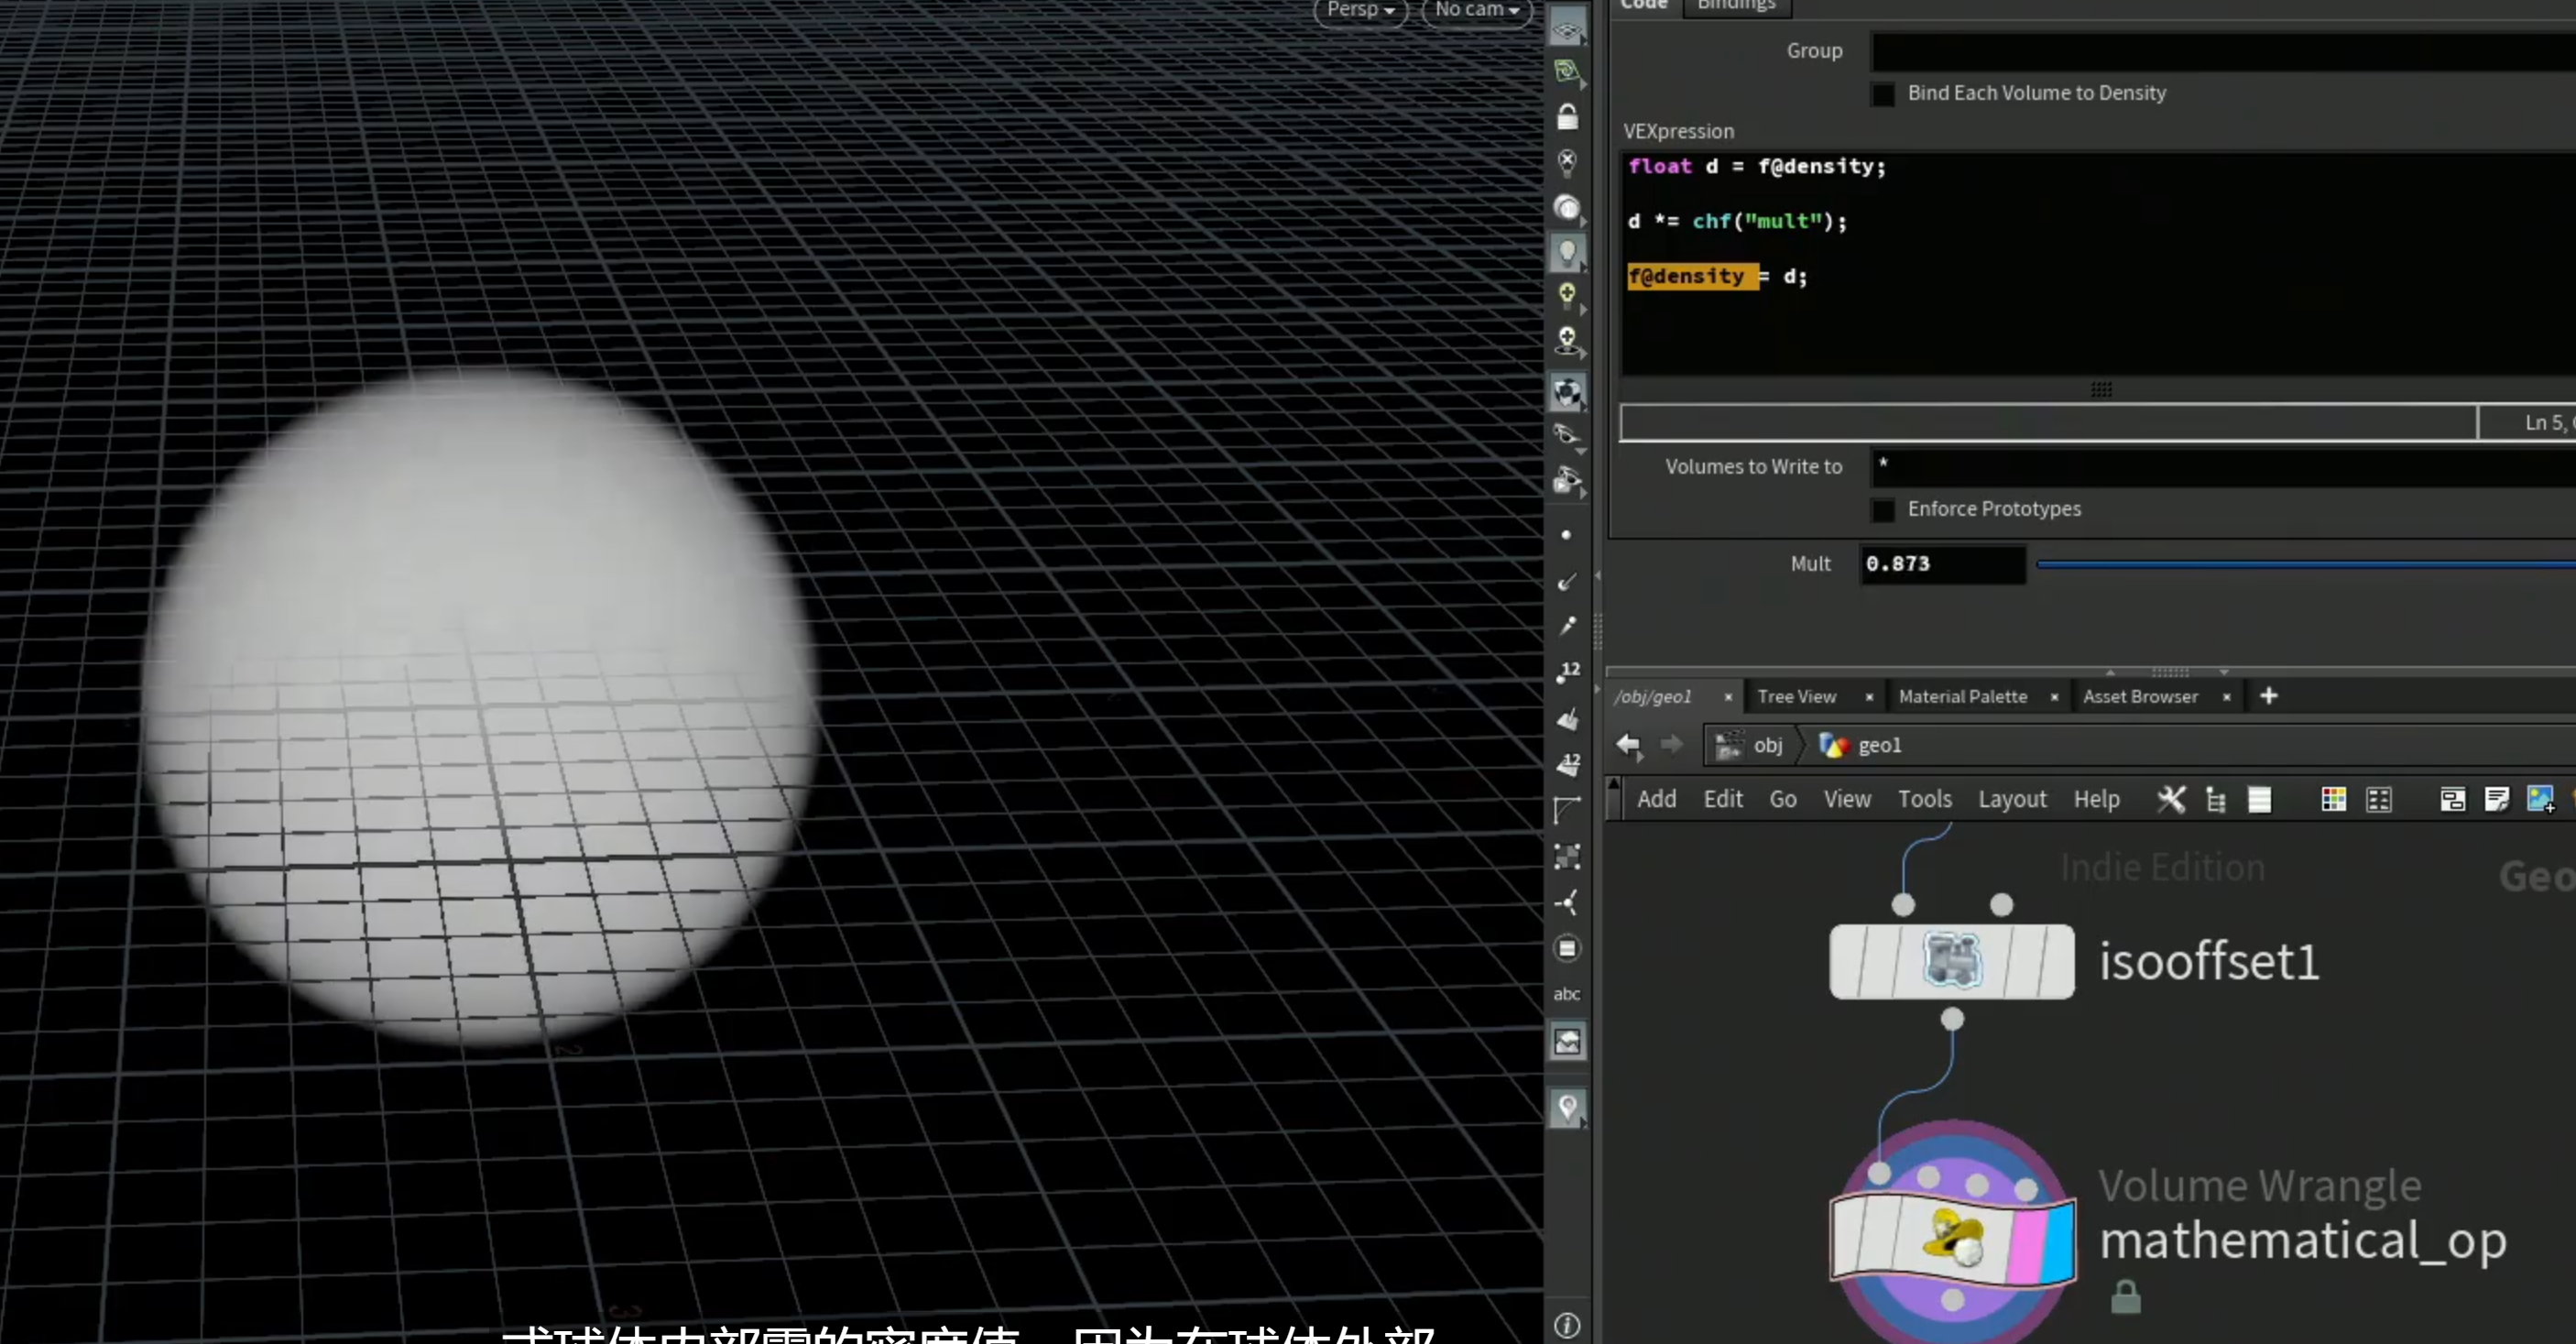Add a network box icon
2576x1344 pixels.
[x=2453, y=799]
